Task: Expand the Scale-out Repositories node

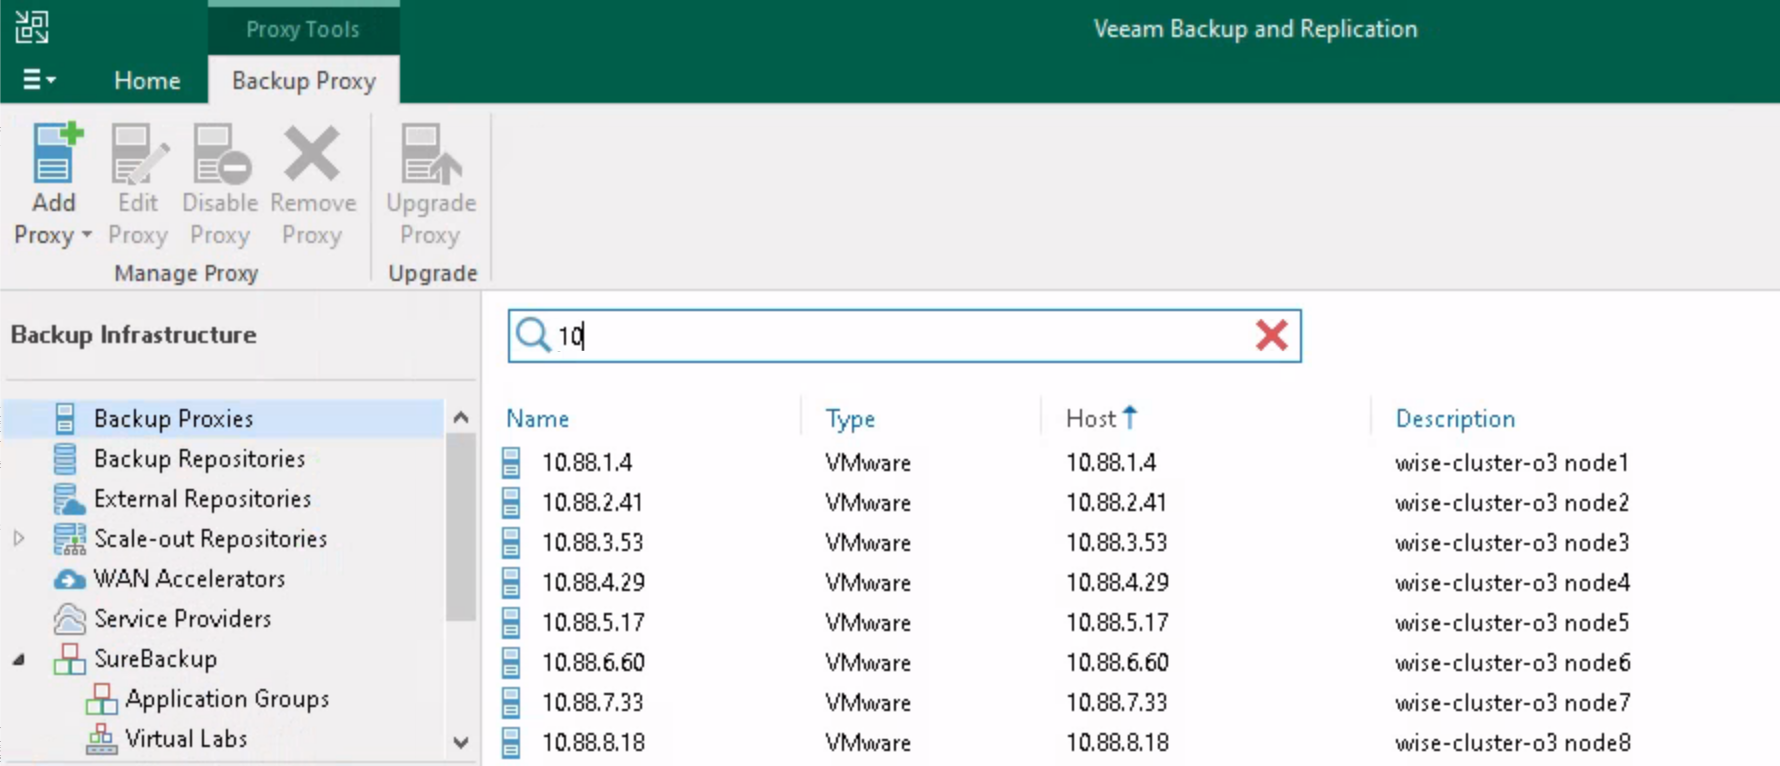Action: coord(19,538)
